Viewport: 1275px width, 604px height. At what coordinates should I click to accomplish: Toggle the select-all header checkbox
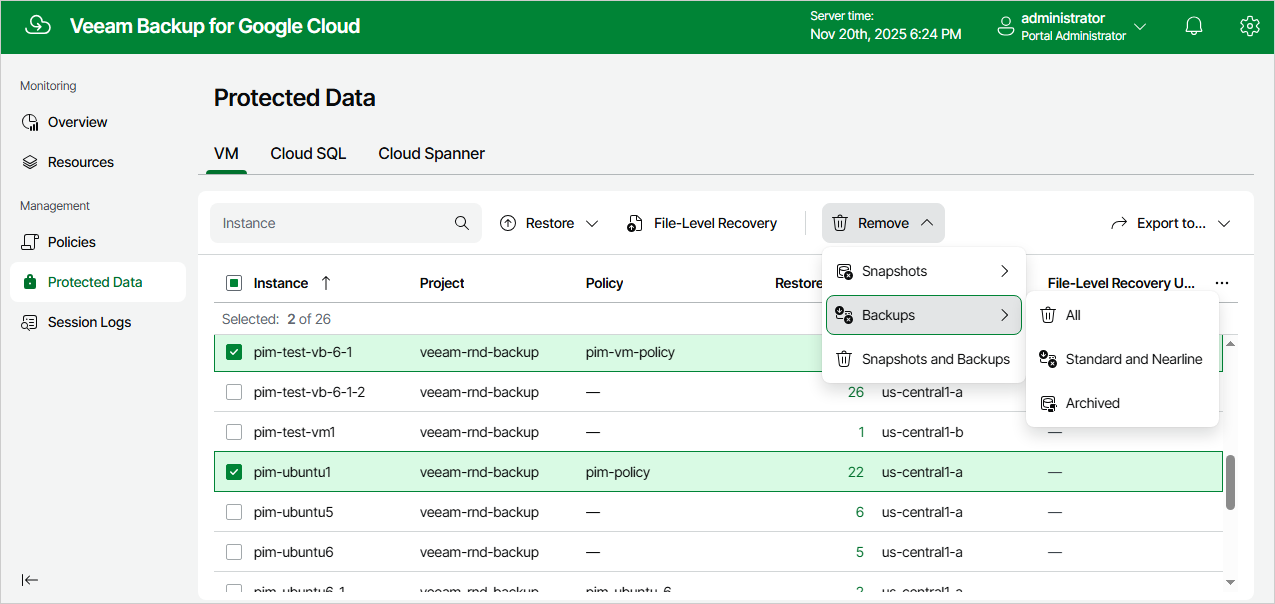234,283
